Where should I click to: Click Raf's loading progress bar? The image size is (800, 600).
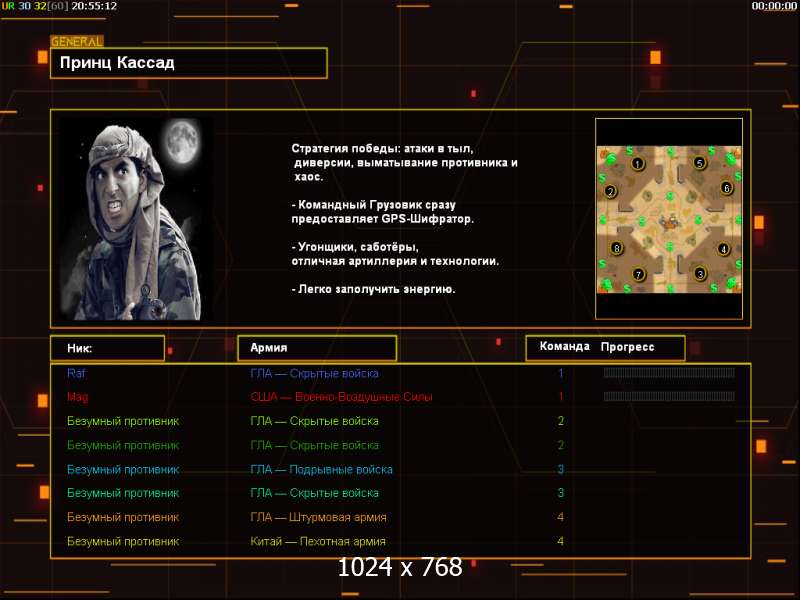[x=669, y=373]
